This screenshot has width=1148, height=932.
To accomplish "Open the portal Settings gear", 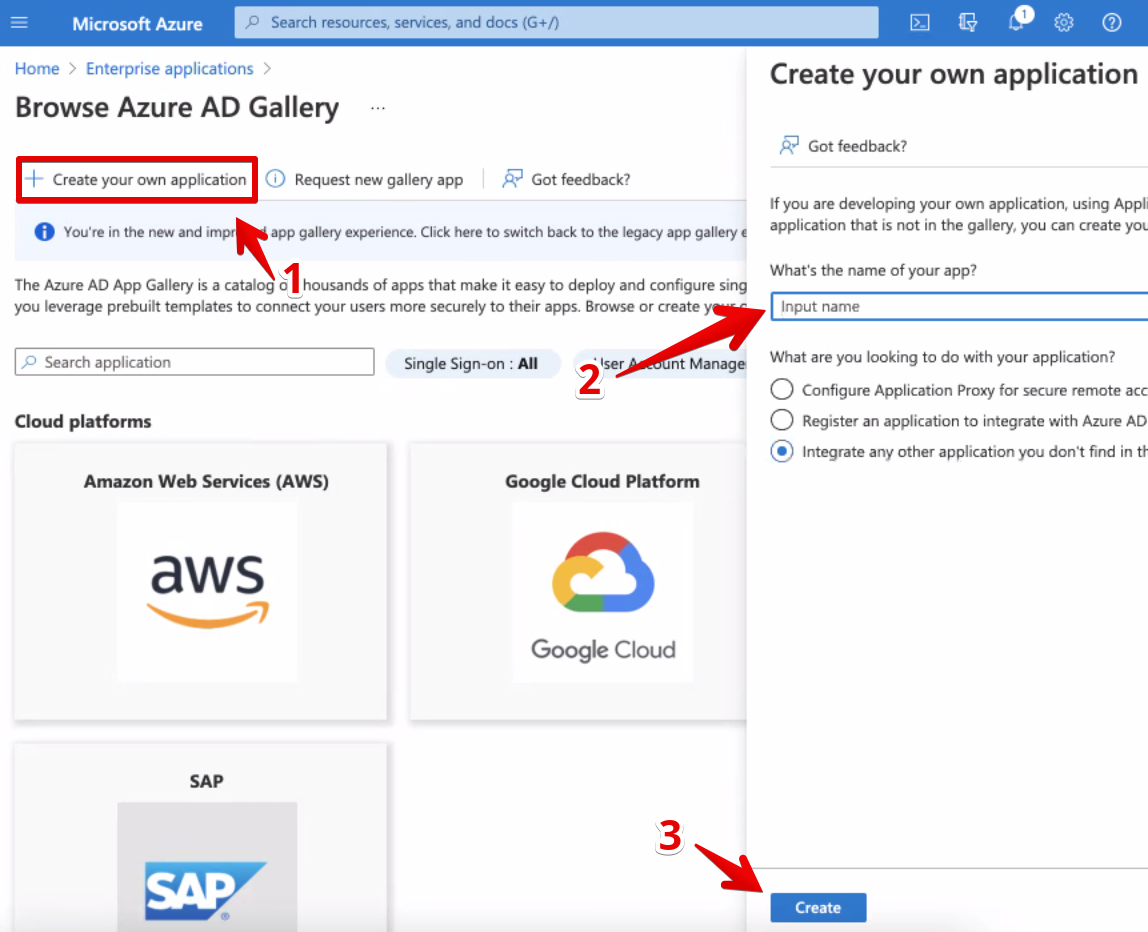I will [x=1063, y=22].
